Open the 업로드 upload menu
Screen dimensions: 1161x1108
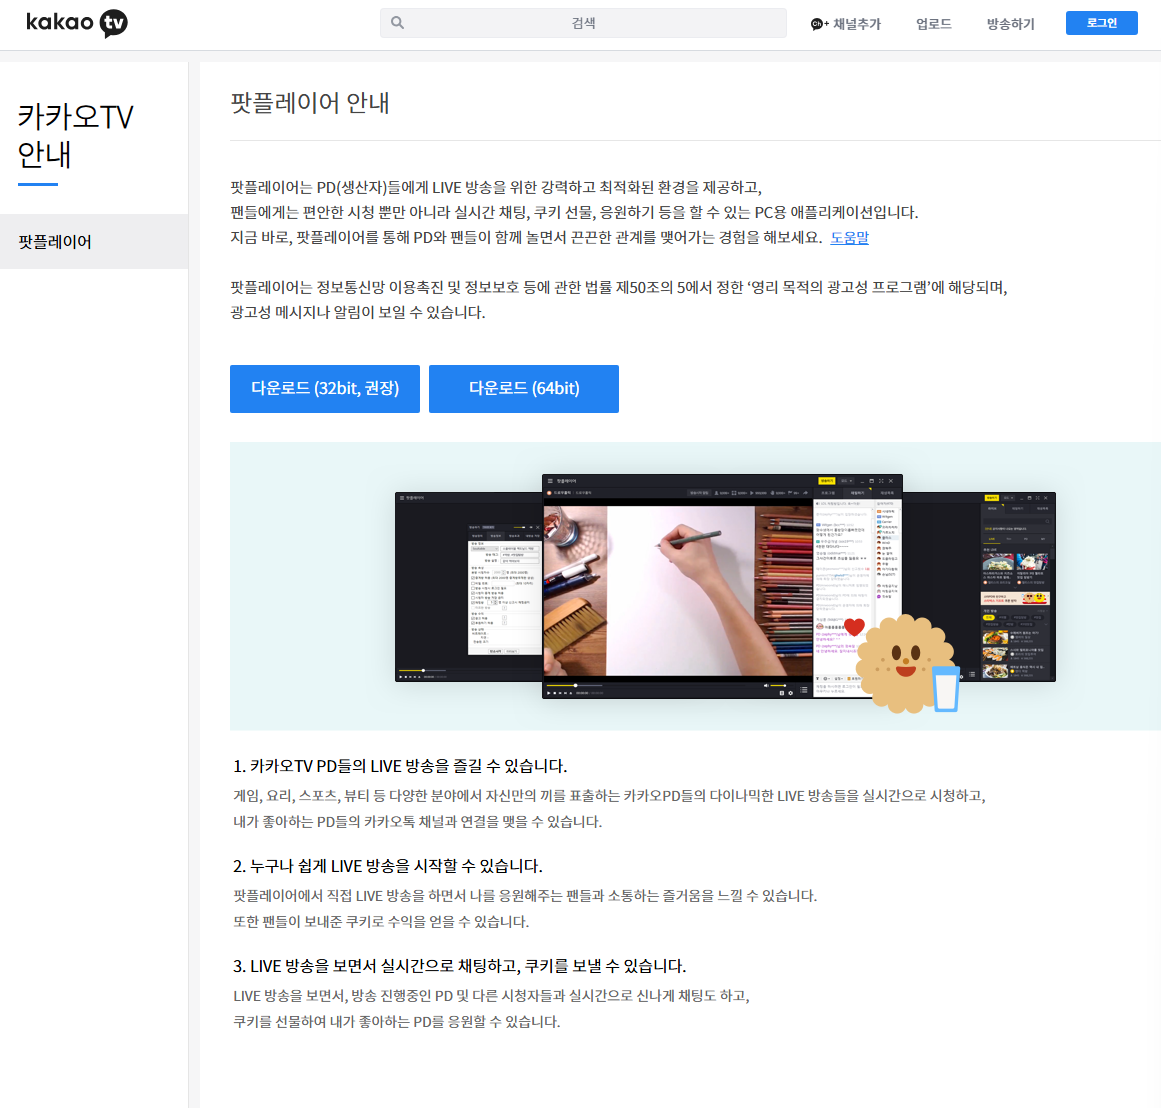point(933,24)
